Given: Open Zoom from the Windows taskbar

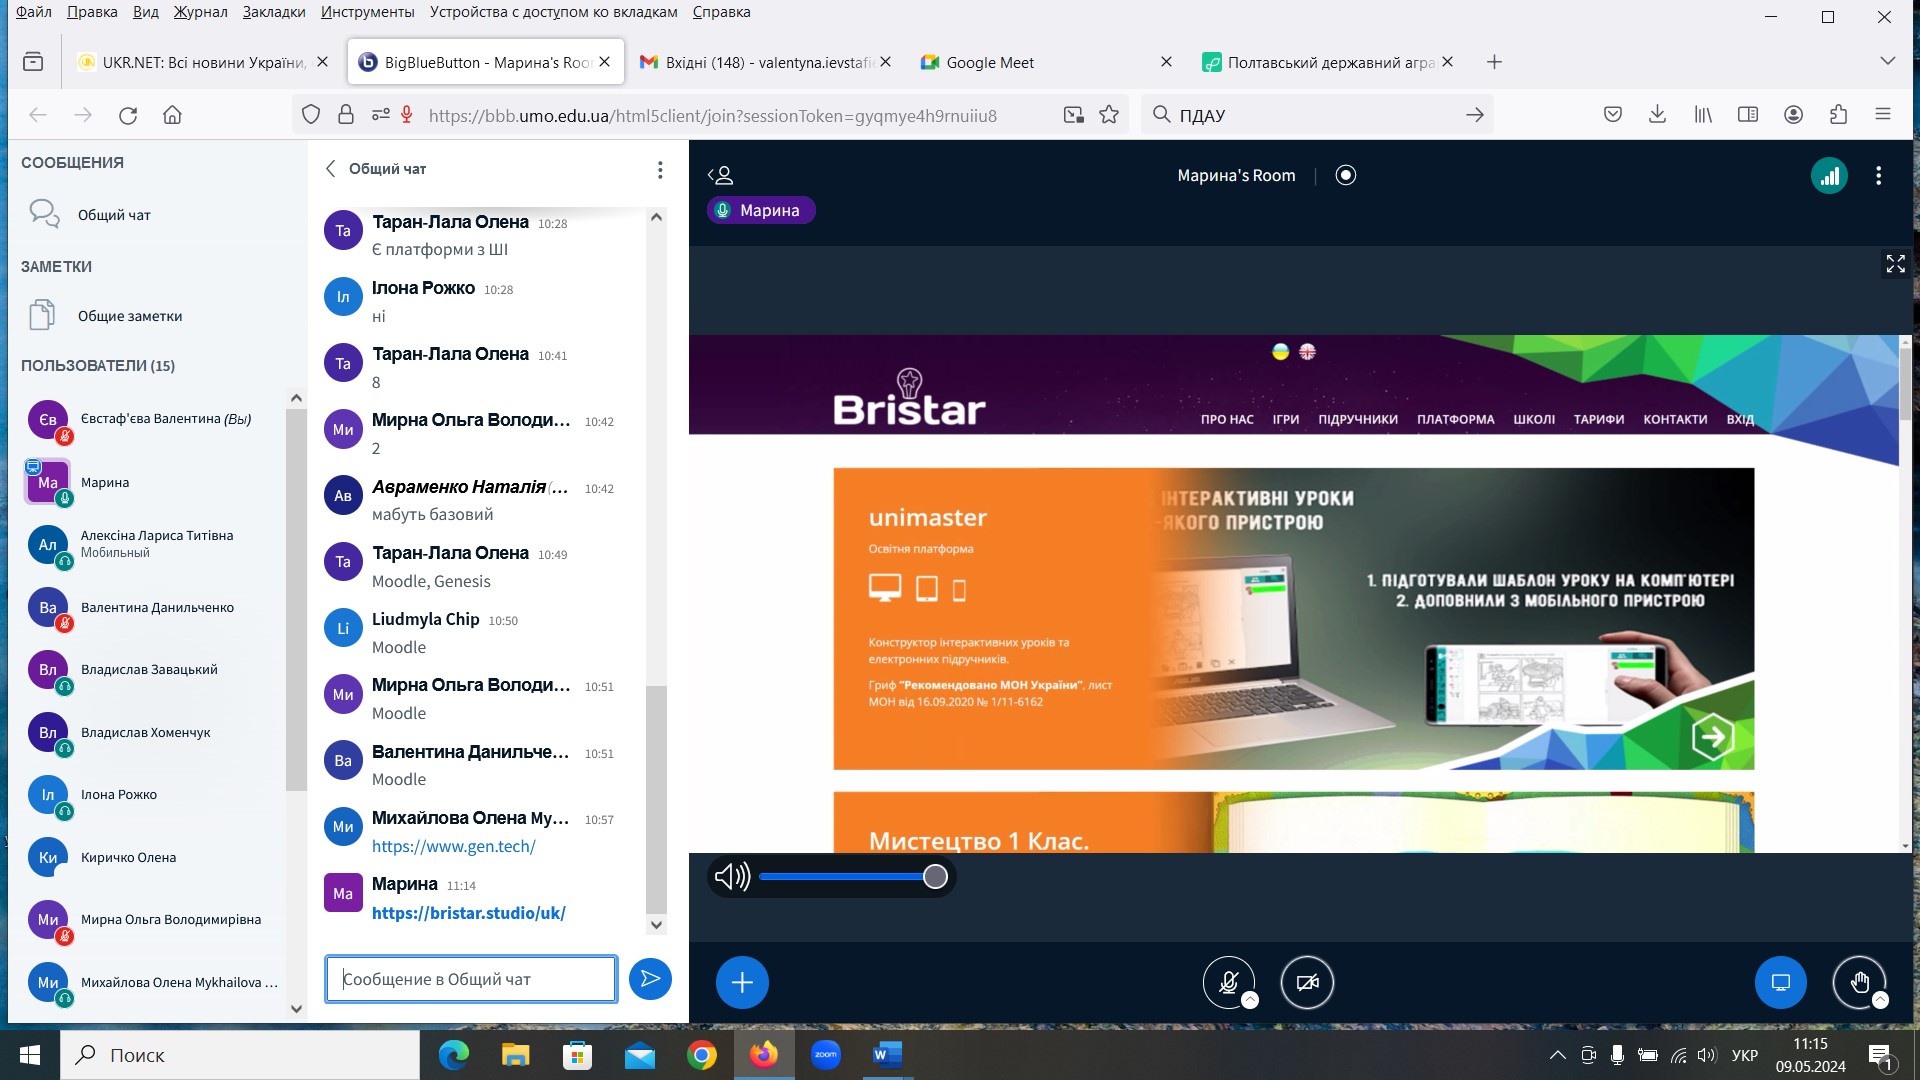Looking at the screenshot, I should coord(826,1055).
